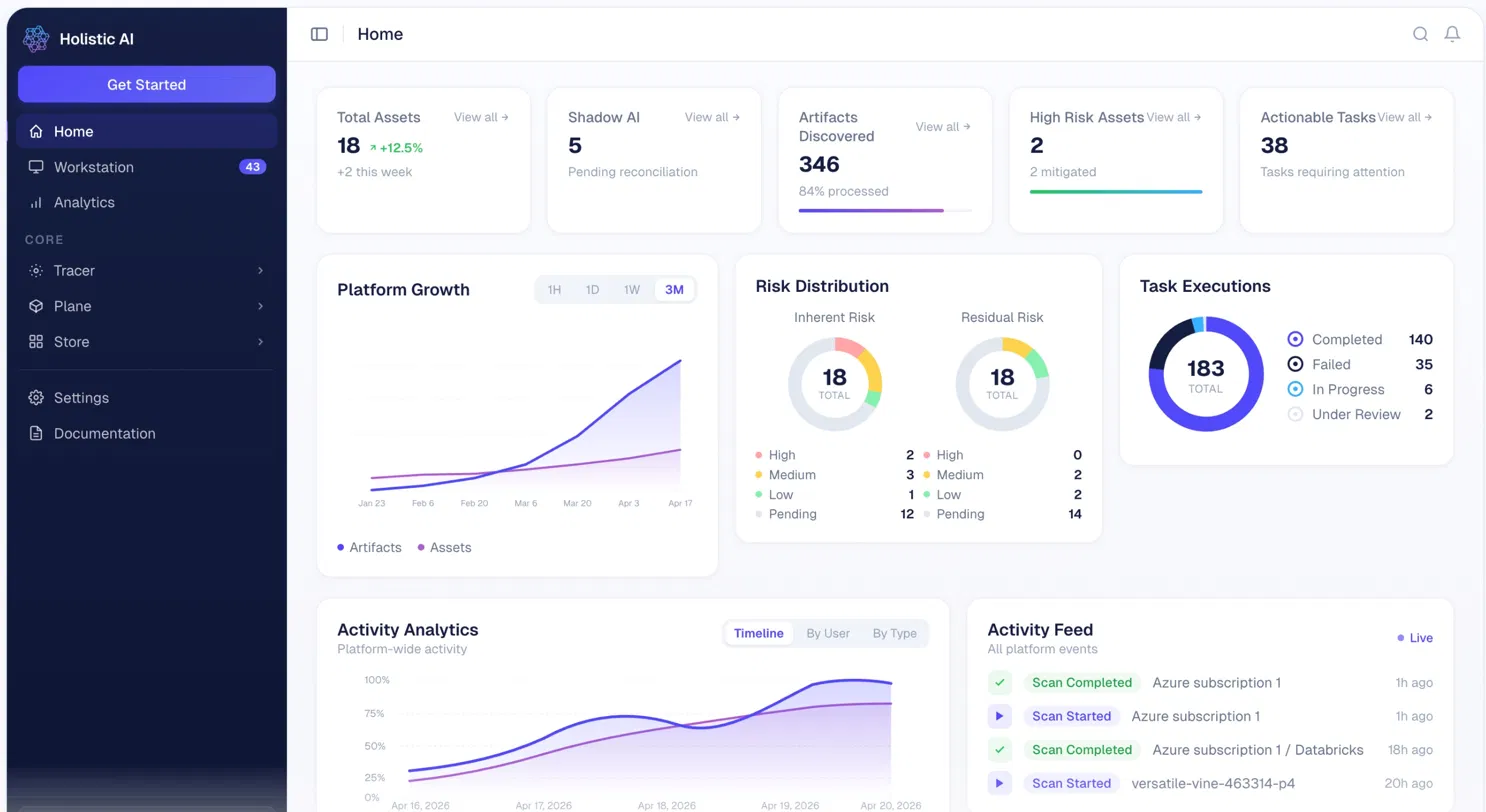The height and width of the screenshot is (812, 1486).
Task: Click the Failed status ring icon
Action: click(1295, 364)
